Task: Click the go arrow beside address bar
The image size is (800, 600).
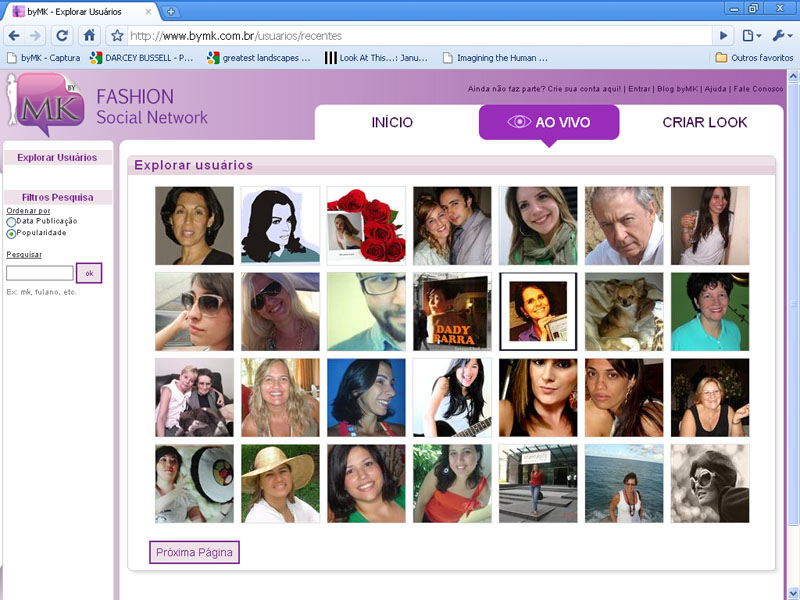Action: tap(724, 35)
